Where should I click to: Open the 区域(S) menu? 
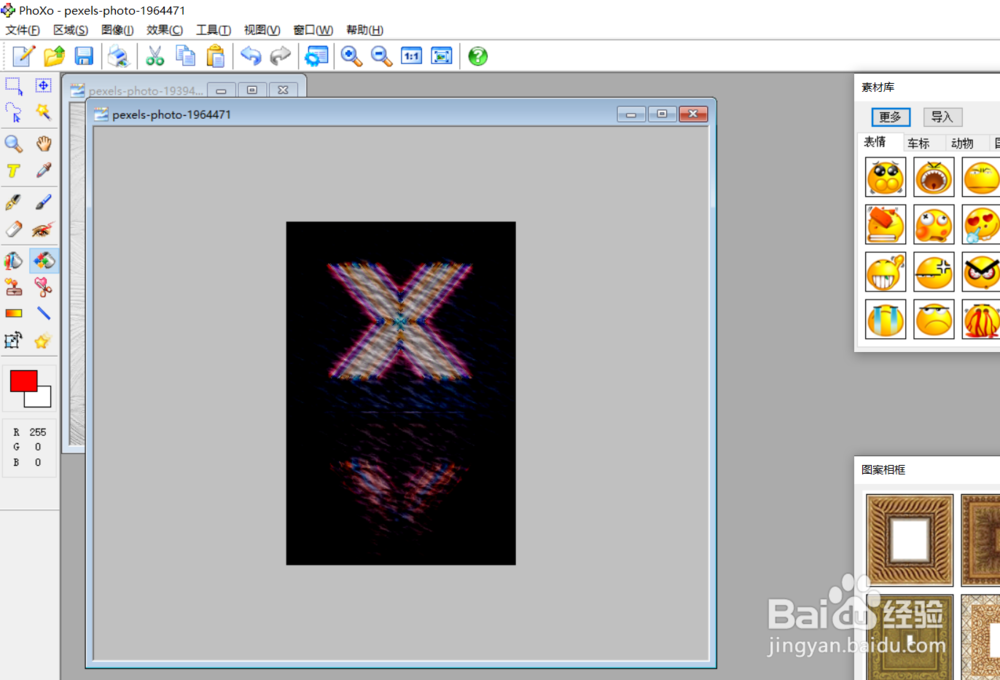70,30
